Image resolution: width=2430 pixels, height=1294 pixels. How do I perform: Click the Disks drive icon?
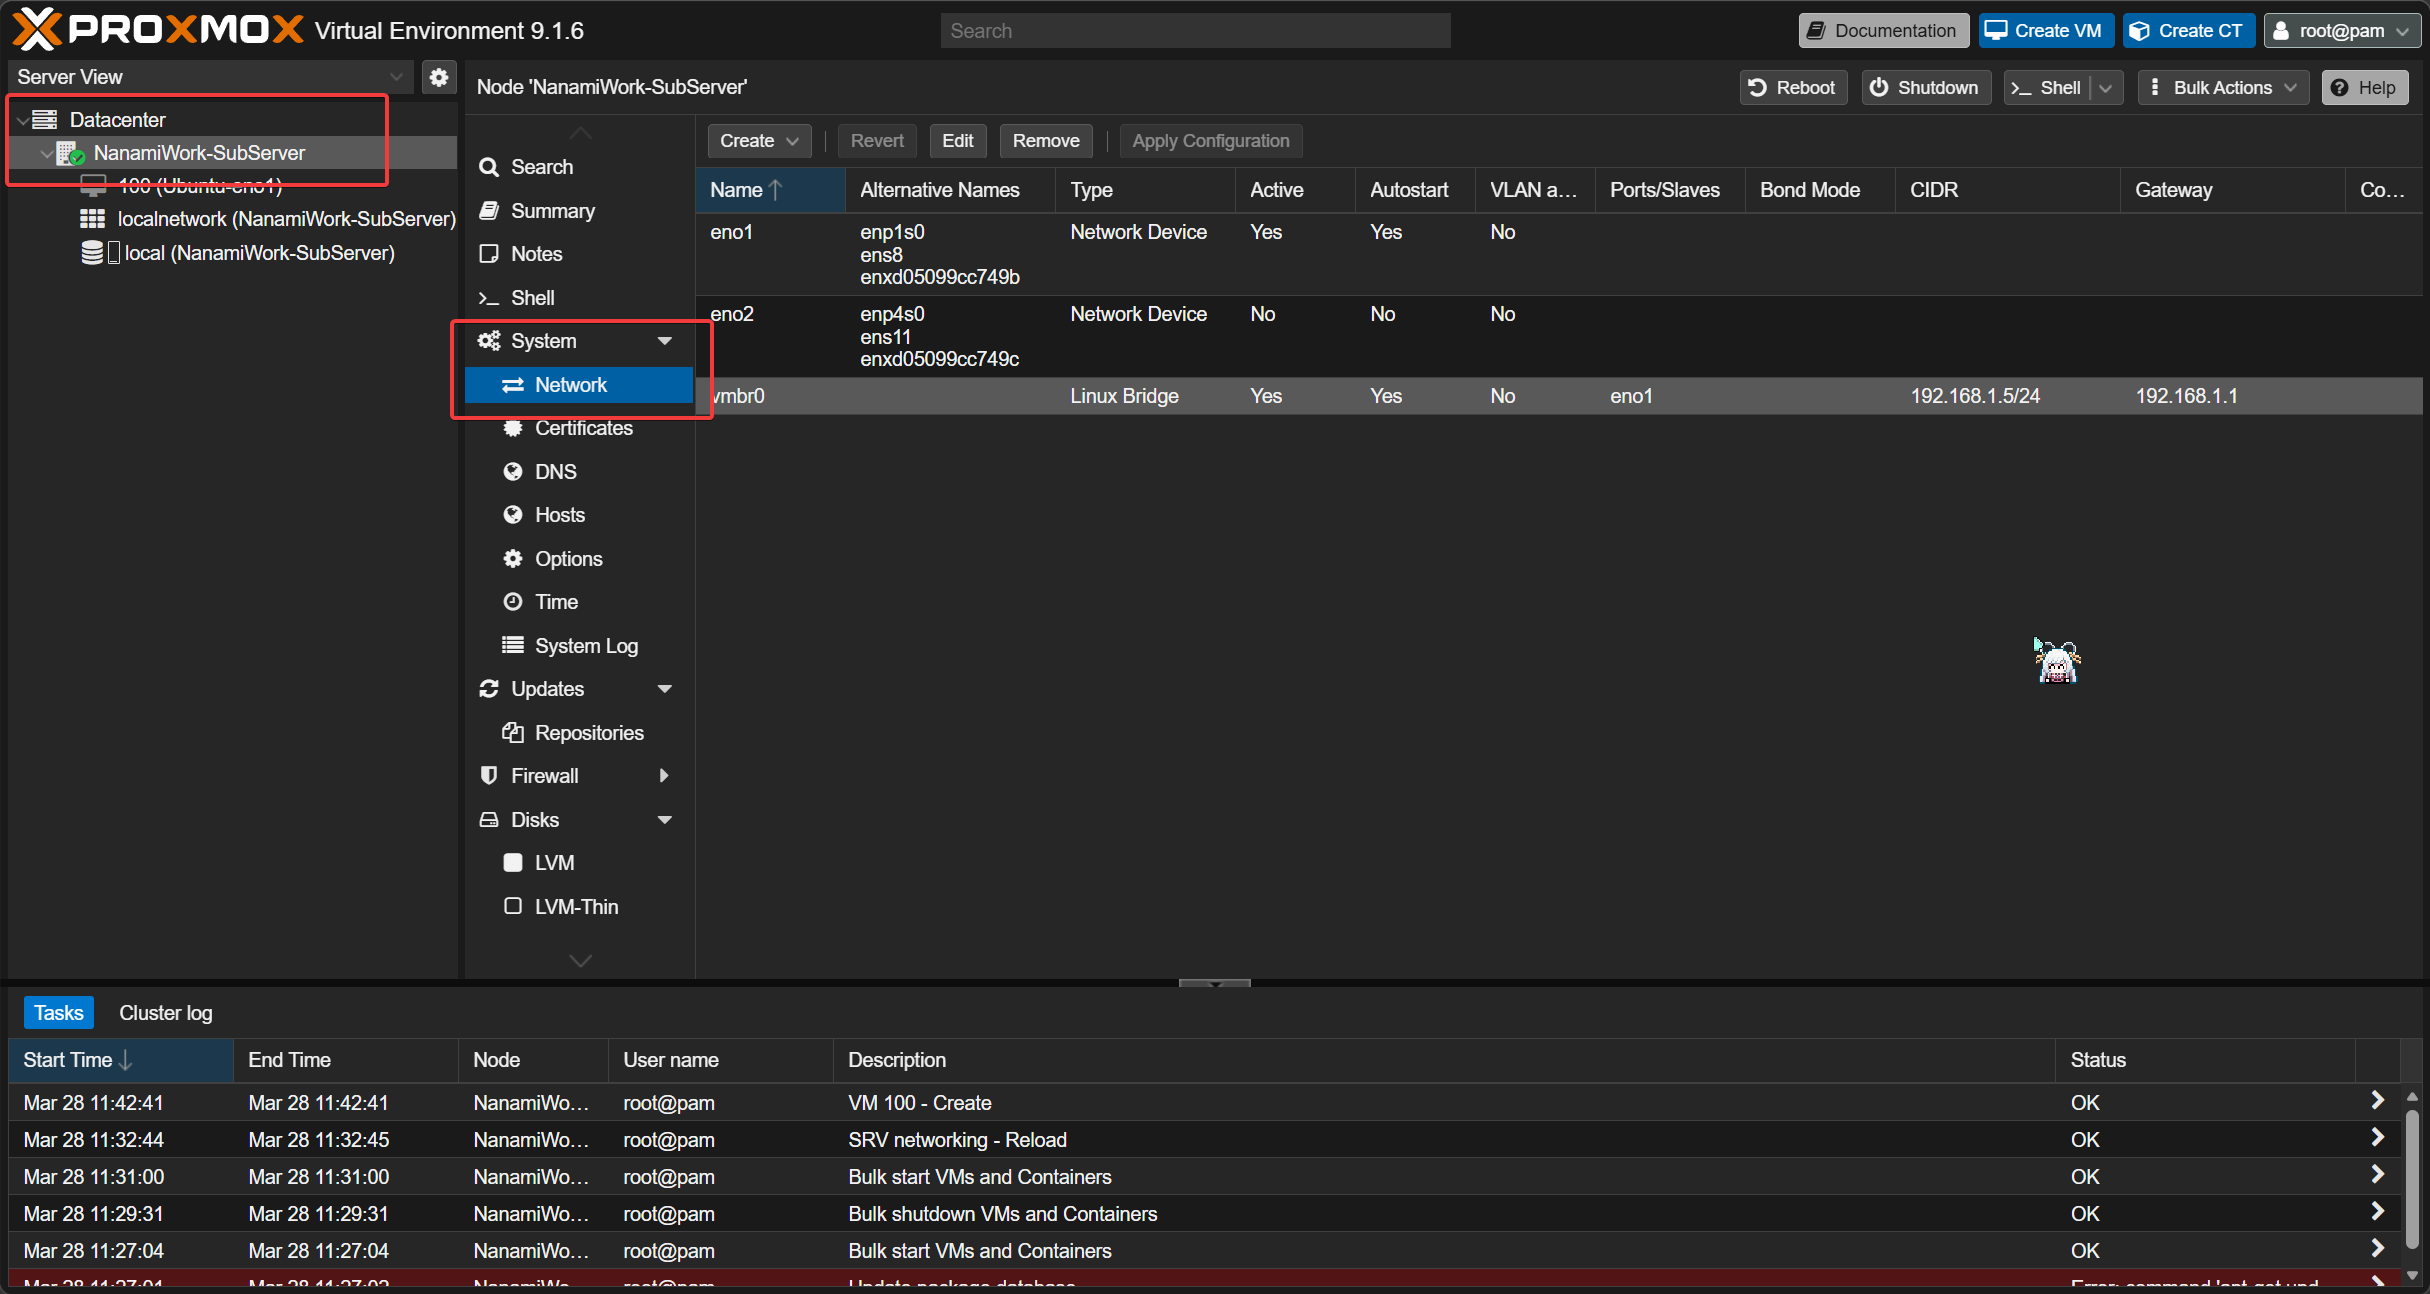(489, 820)
